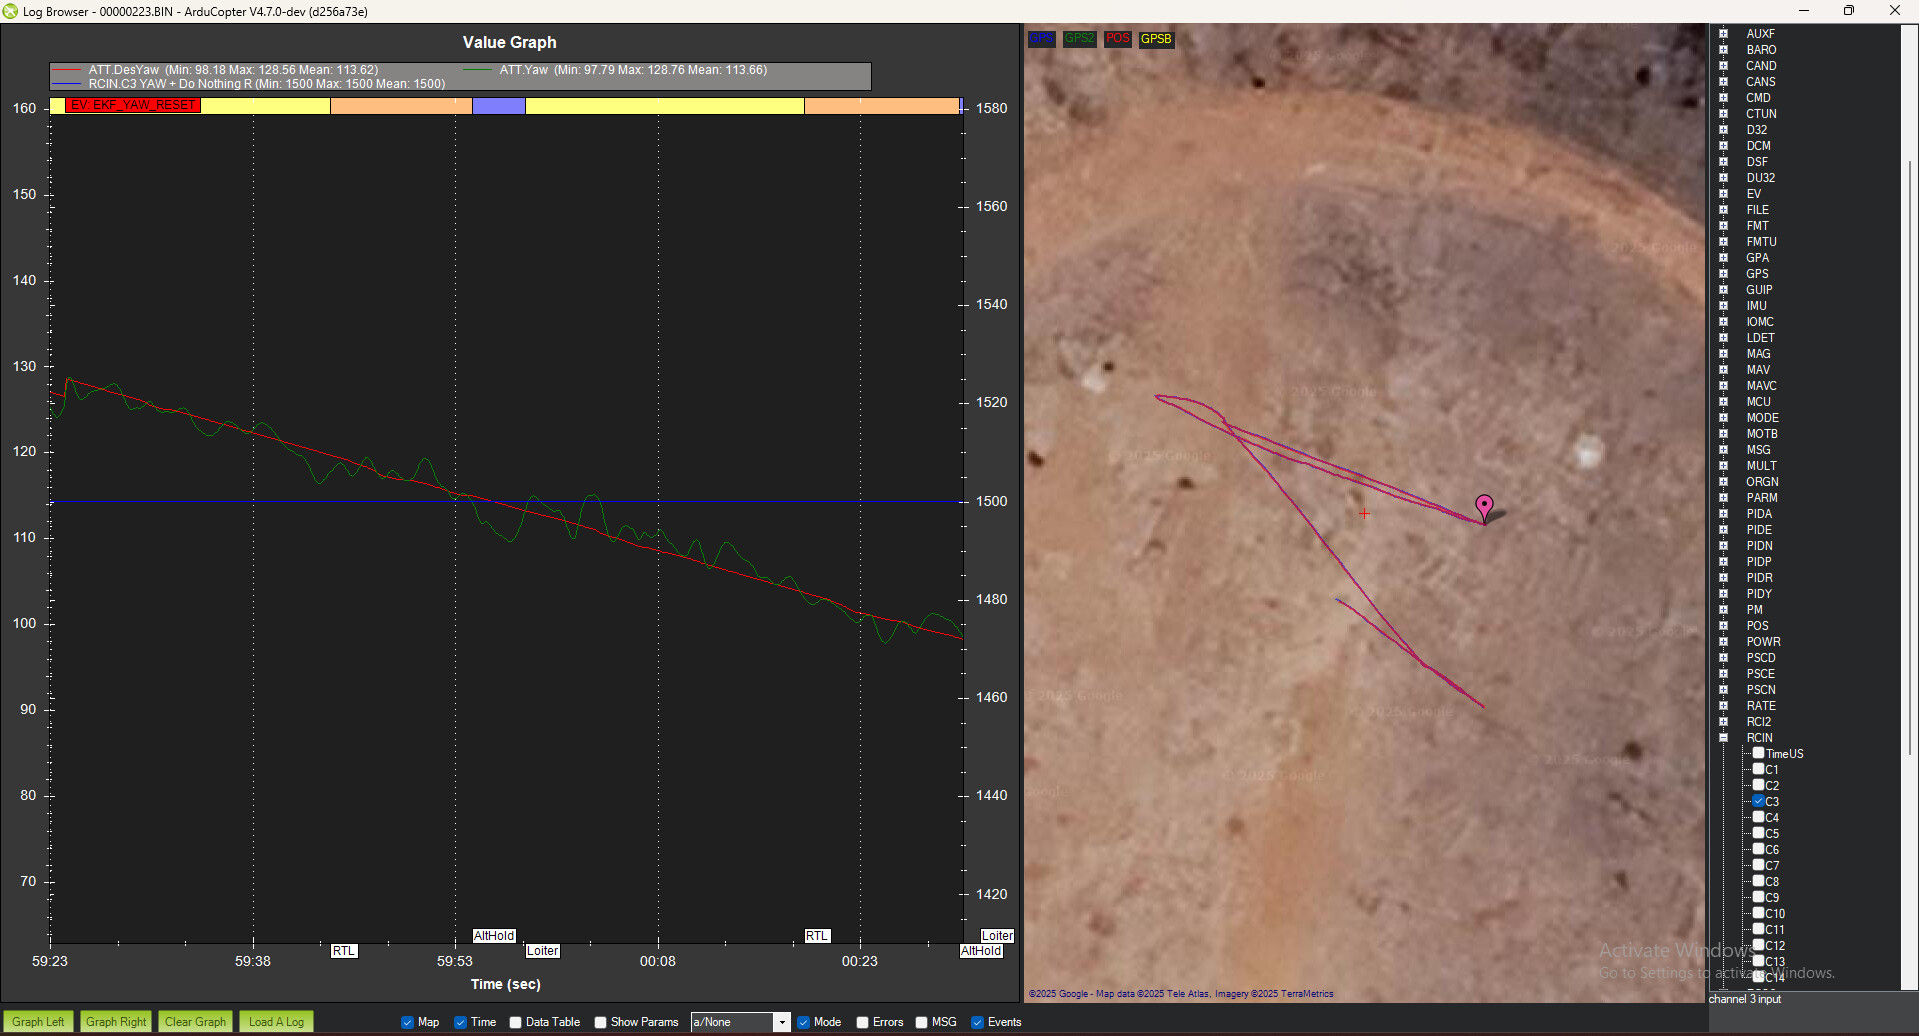
Task: Expand the BARO tree node
Action: click(1723, 50)
